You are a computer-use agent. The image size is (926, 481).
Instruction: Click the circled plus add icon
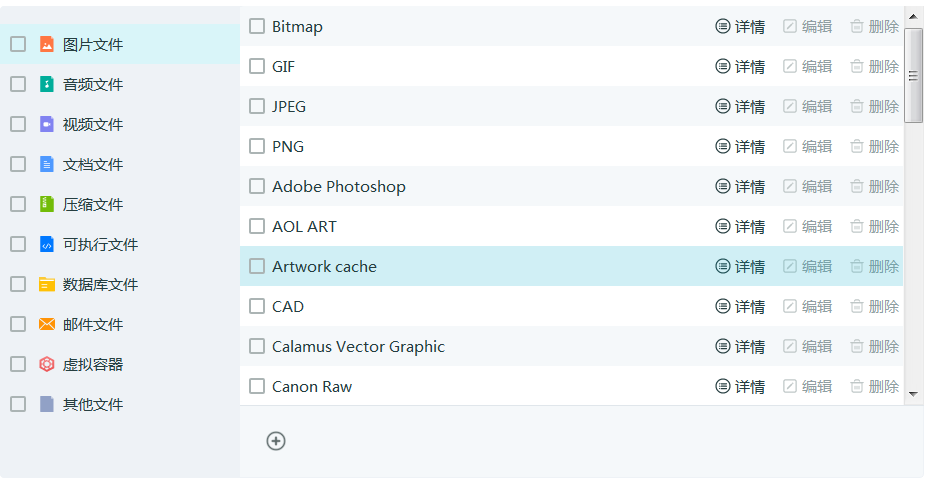[276, 441]
